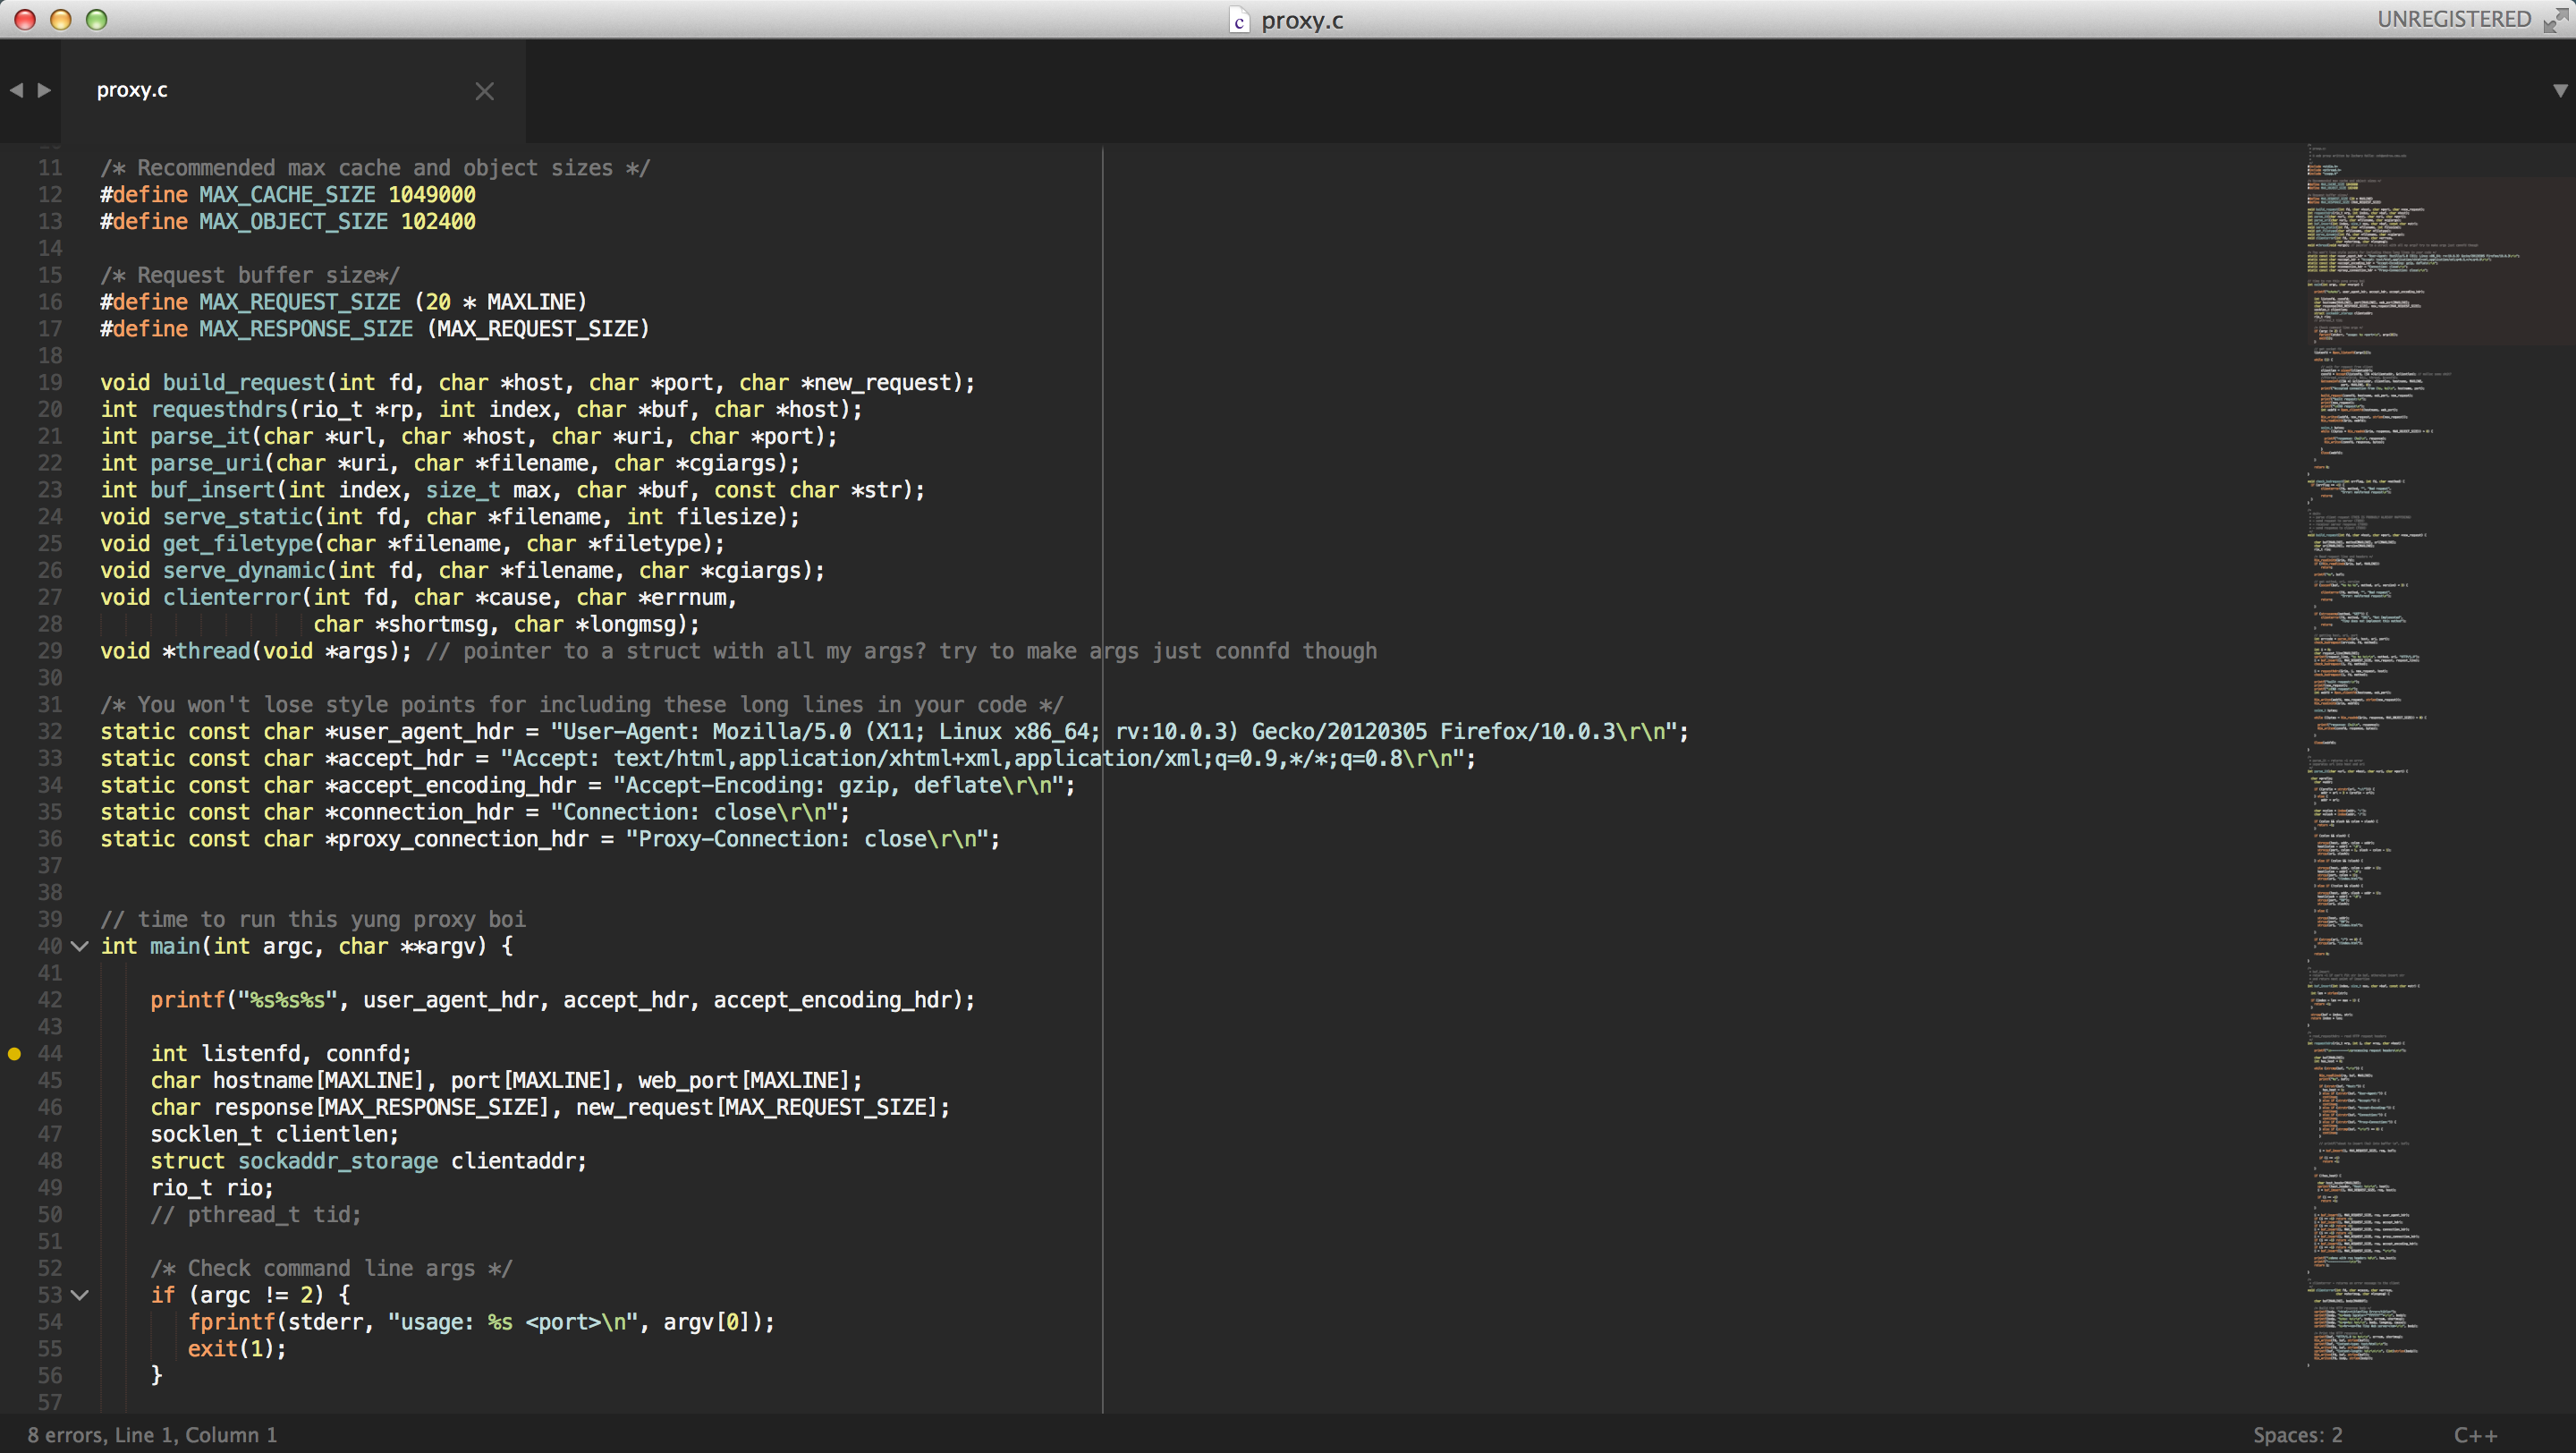Click the error marker dot on line 44
The image size is (2576, 1453).
(14, 1053)
